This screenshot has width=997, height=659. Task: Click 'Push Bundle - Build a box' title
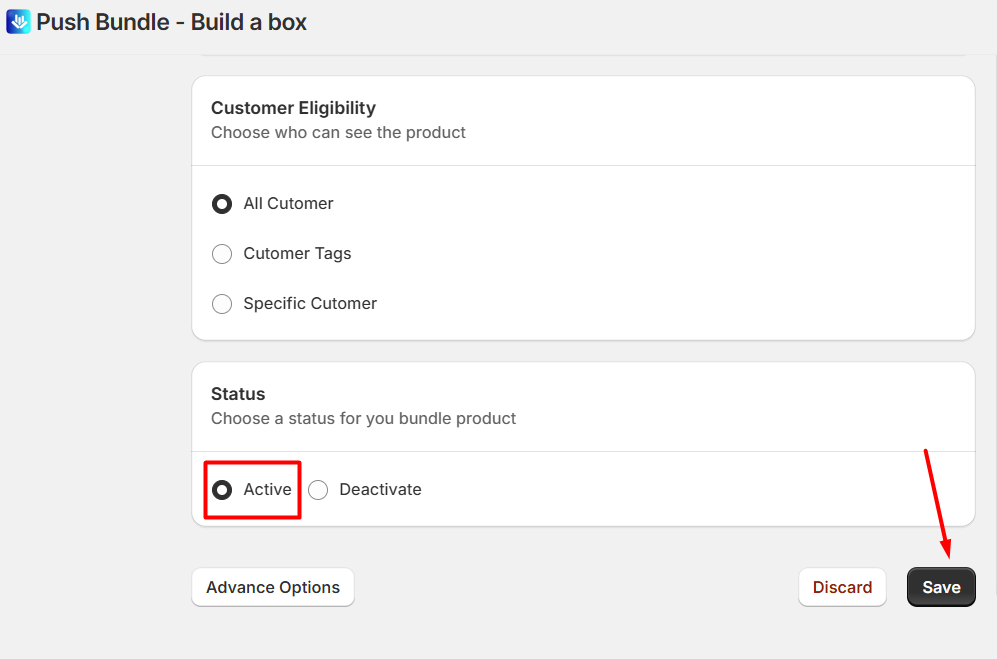[172, 22]
